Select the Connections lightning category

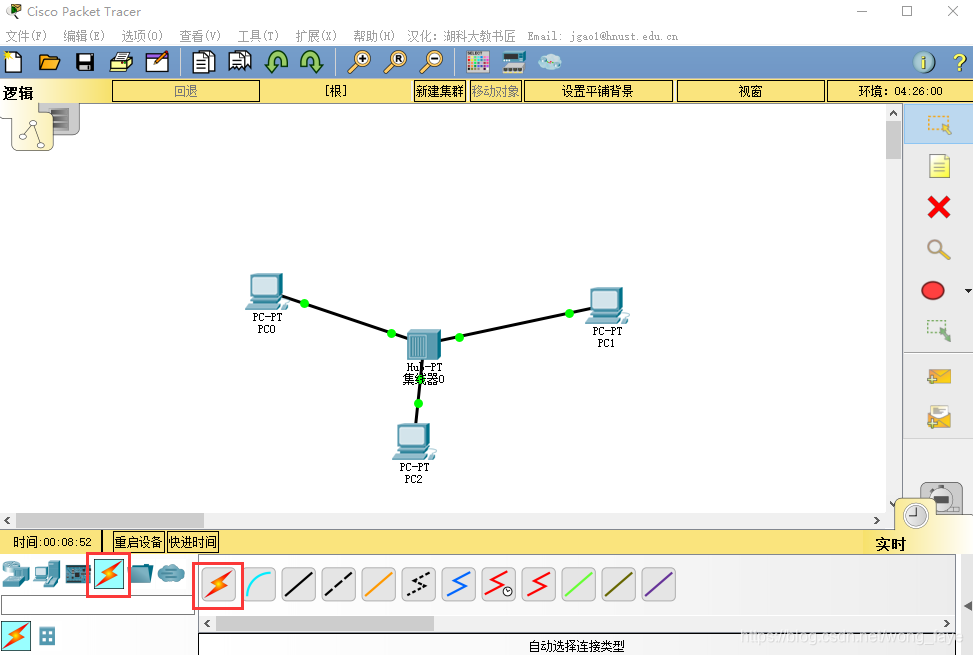click(x=109, y=574)
